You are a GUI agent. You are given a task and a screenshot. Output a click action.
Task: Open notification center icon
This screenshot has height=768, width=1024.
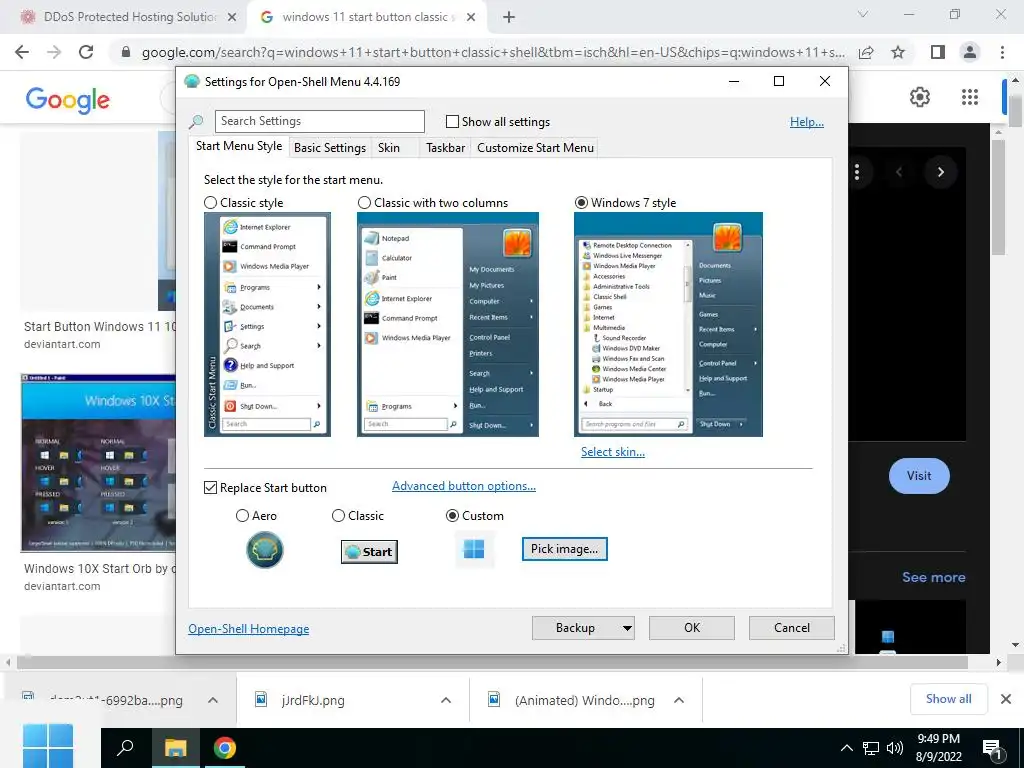992,749
